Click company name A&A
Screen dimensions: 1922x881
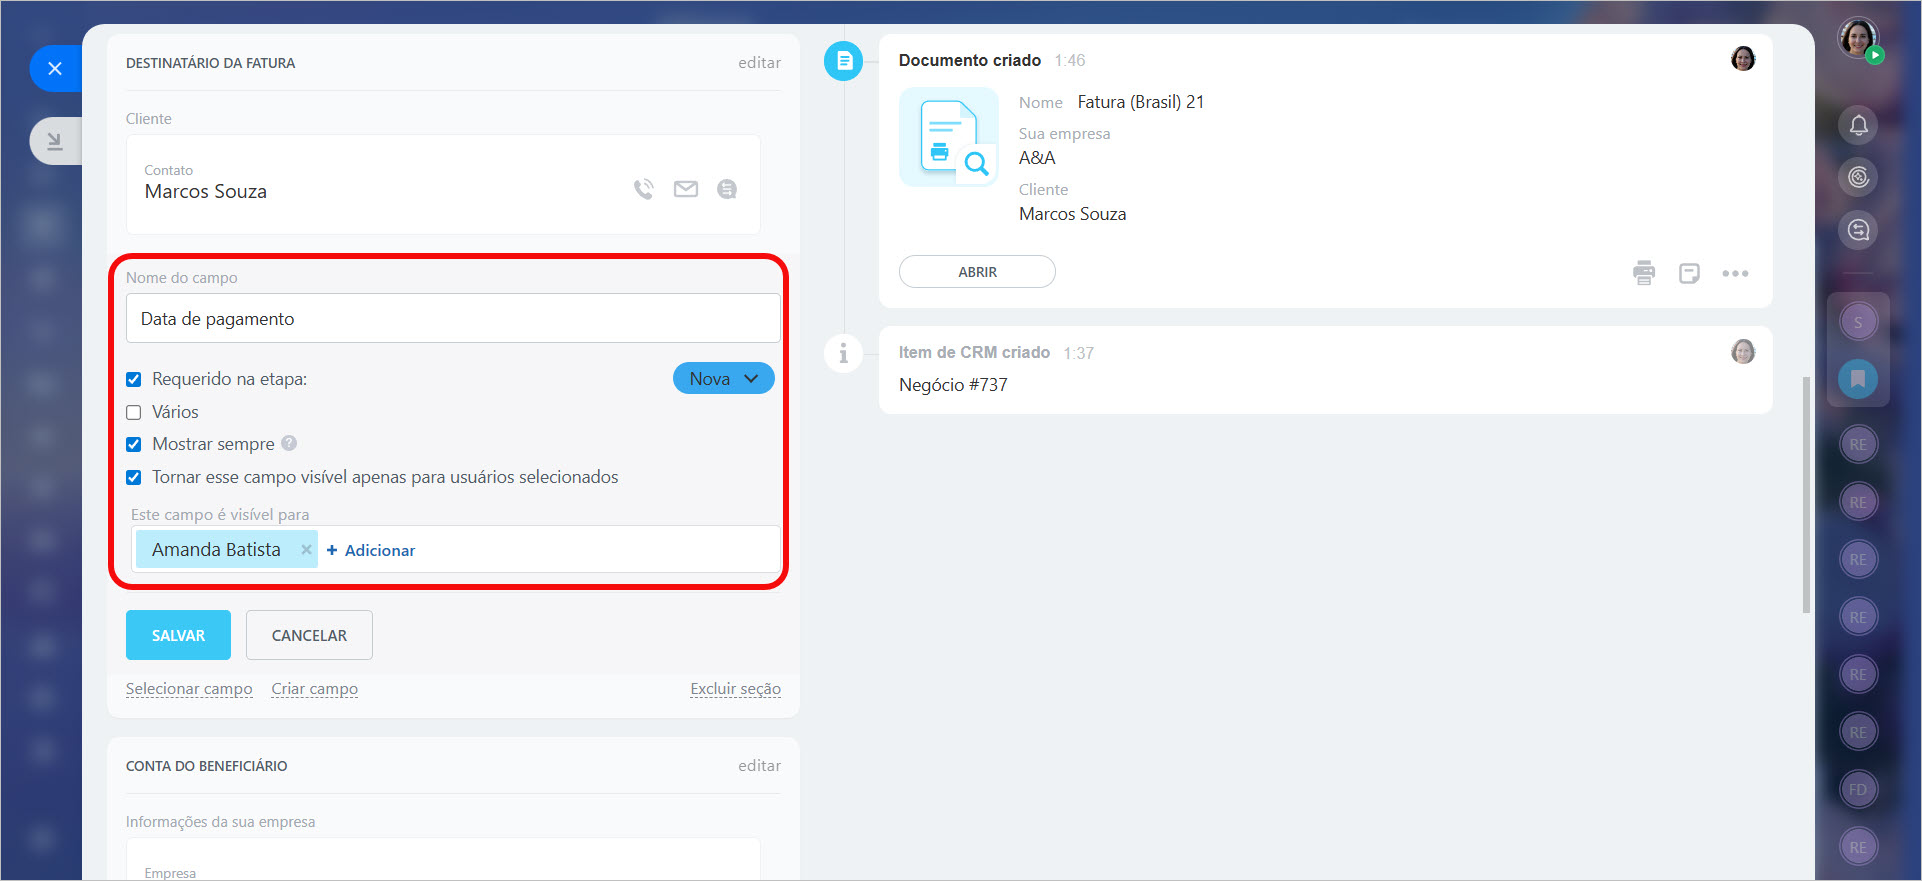pos(1037,158)
